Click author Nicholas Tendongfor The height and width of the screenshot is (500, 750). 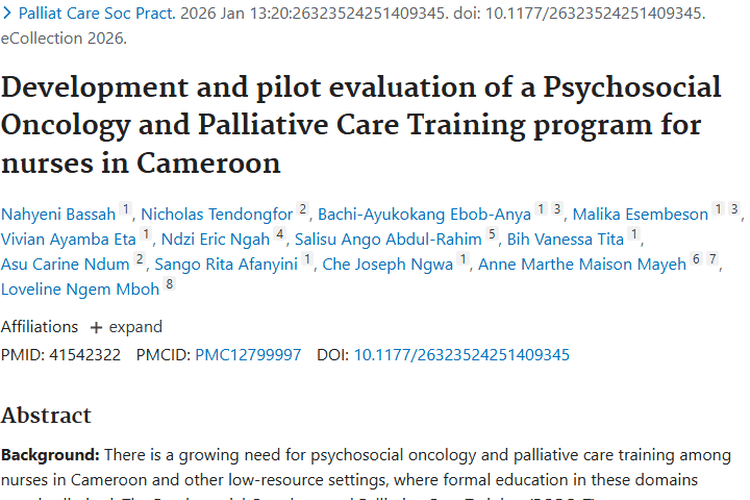[217, 213]
